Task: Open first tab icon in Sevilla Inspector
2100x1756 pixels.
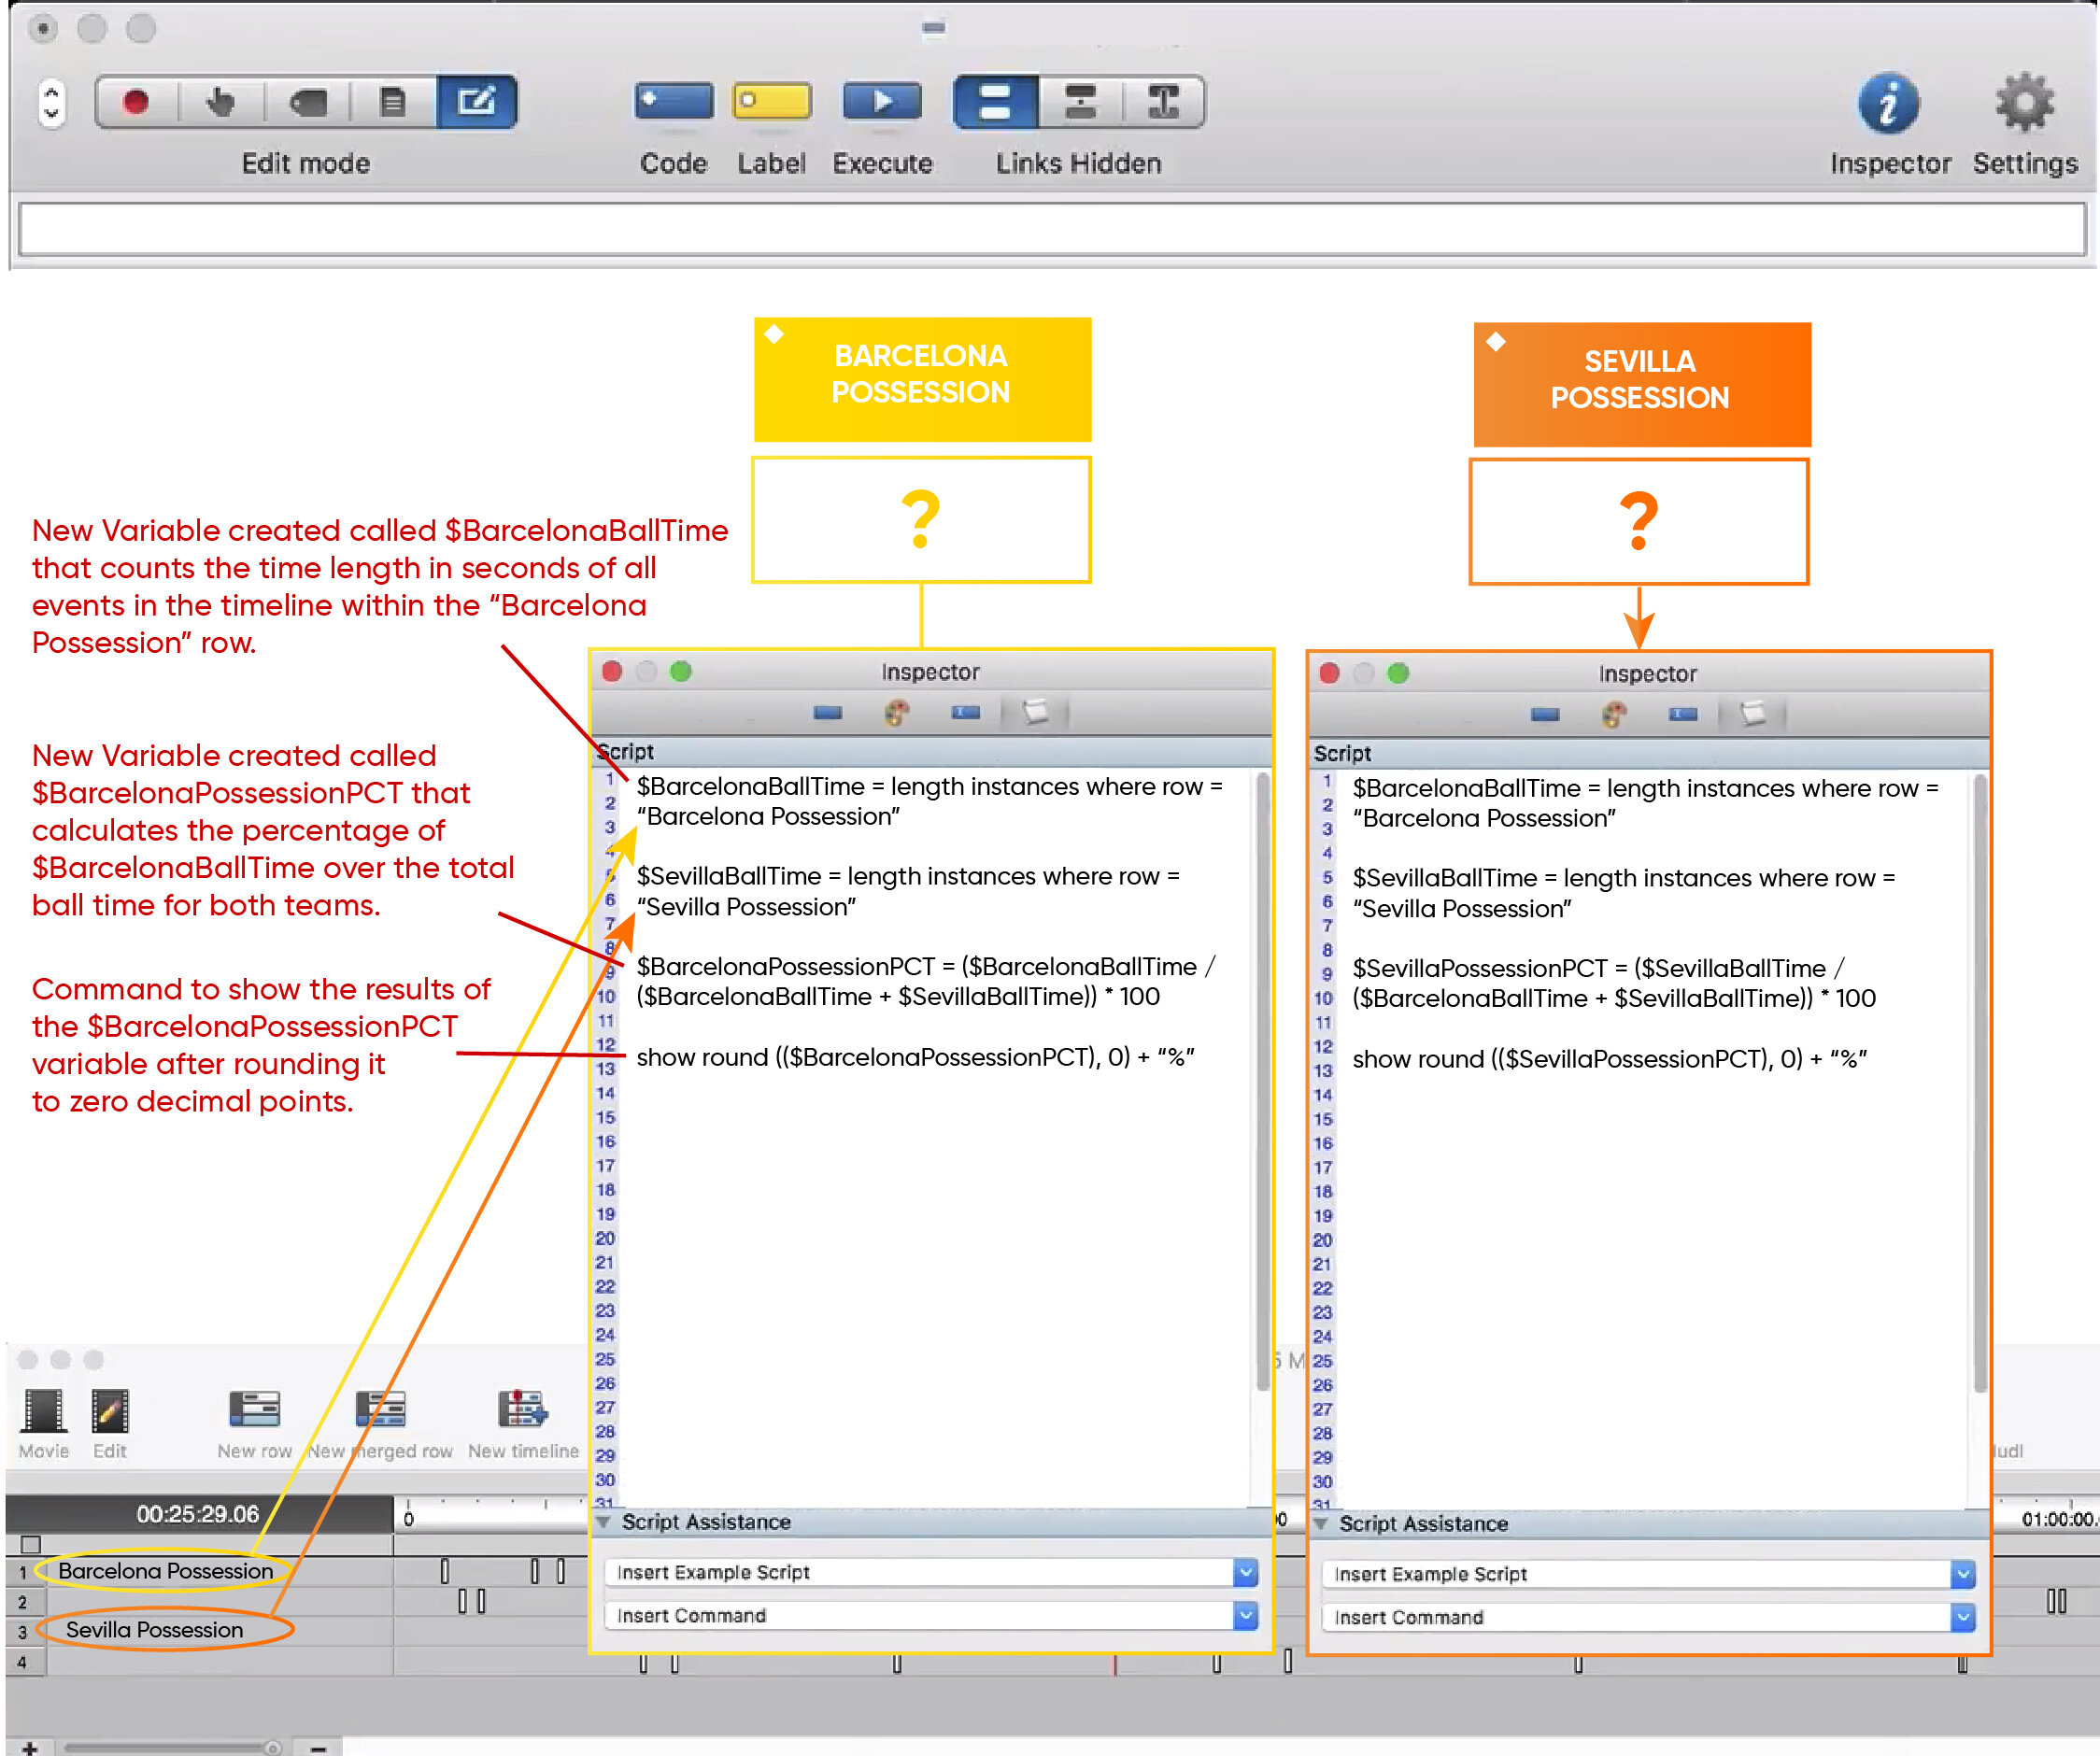Action: click(x=1545, y=715)
